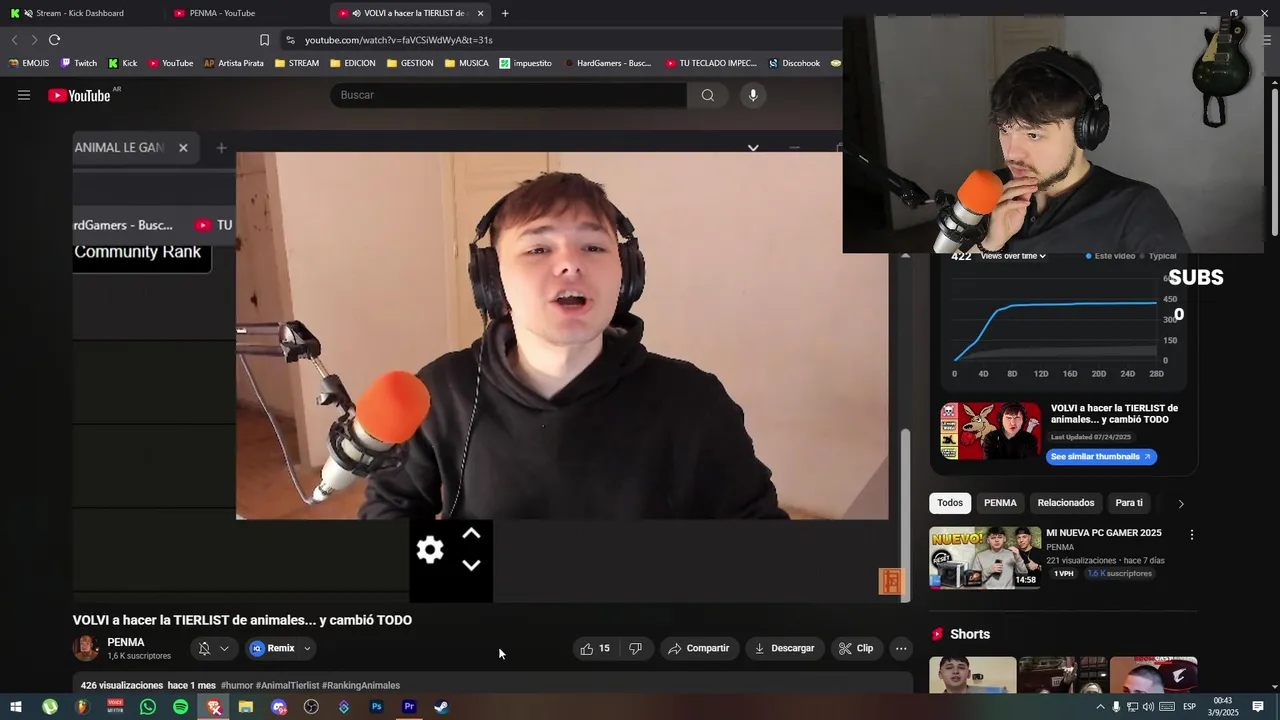Screen dimensions: 1280x720
Task: Click the down chevron inside the video
Action: coord(472,565)
